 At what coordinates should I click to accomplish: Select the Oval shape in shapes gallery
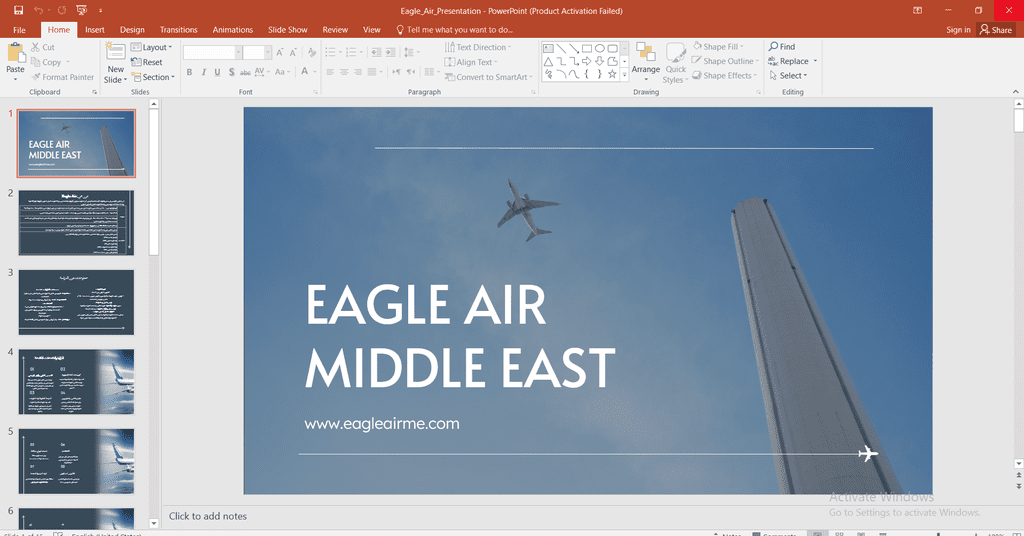pos(600,48)
